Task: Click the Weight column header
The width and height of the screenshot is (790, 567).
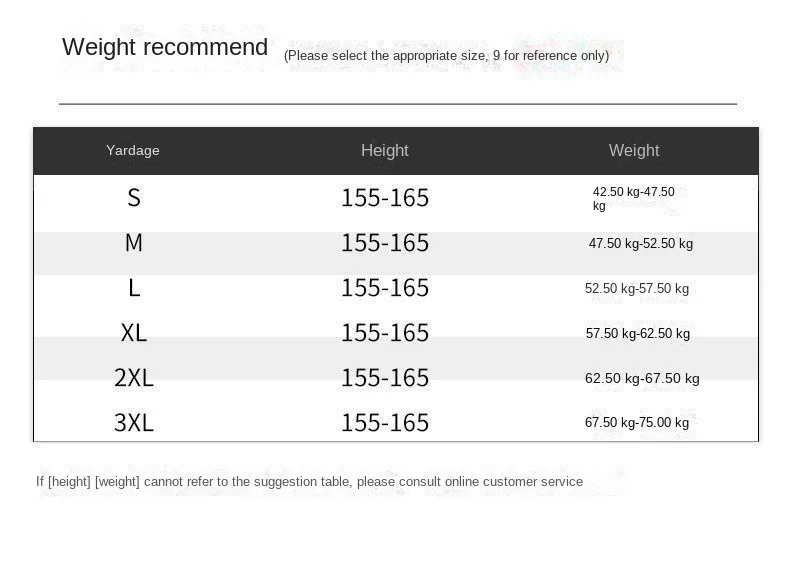Action: tap(634, 150)
